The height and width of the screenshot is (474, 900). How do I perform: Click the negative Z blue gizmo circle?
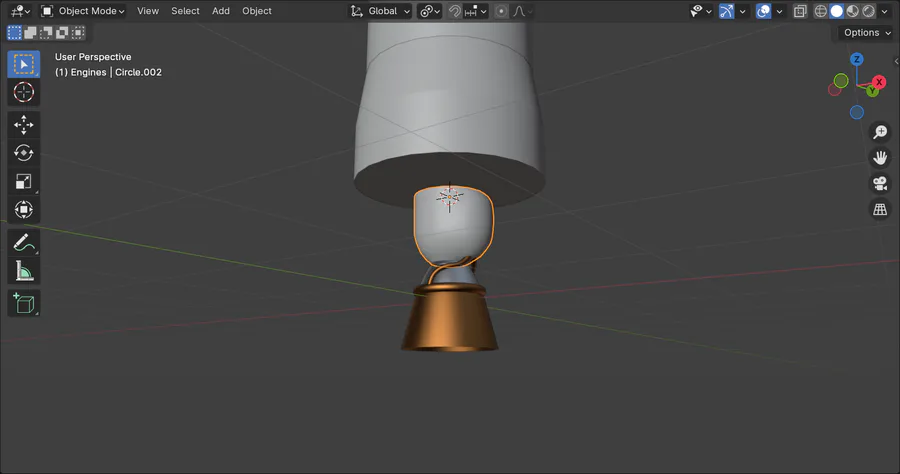(x=857, y=112)
